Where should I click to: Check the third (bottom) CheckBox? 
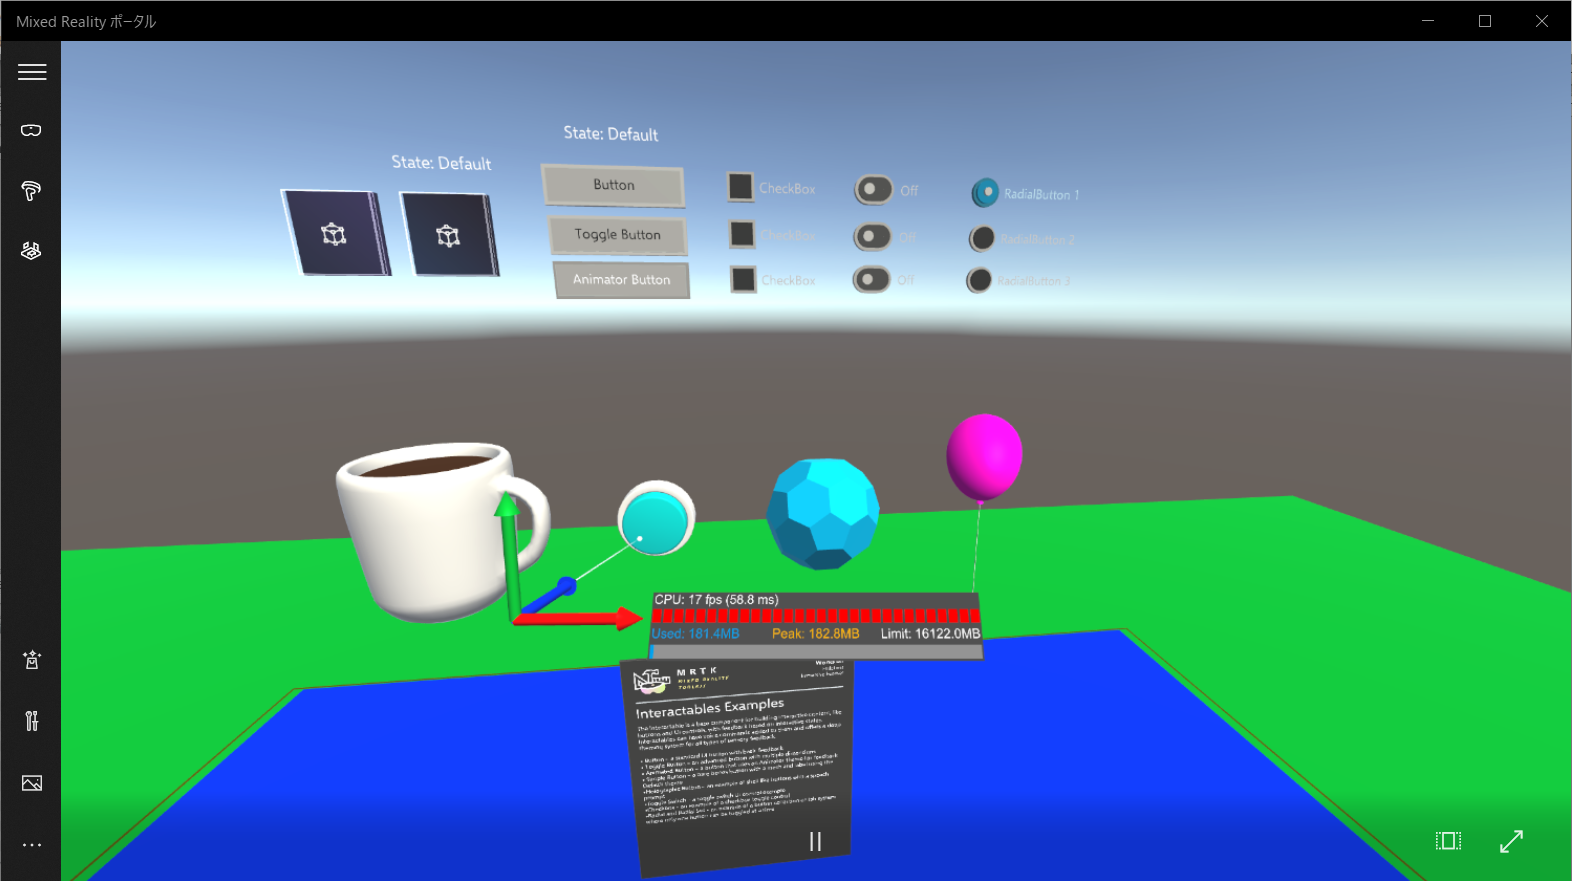coord(743,279)
